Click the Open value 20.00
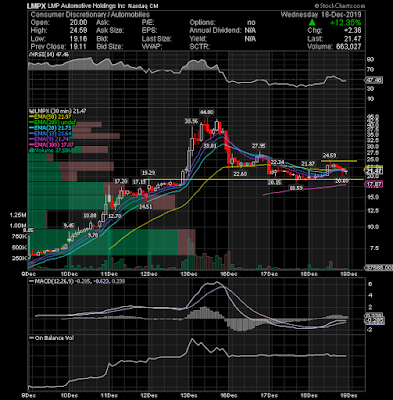This screenshot has width=393, height=400. tap(78, 22)
